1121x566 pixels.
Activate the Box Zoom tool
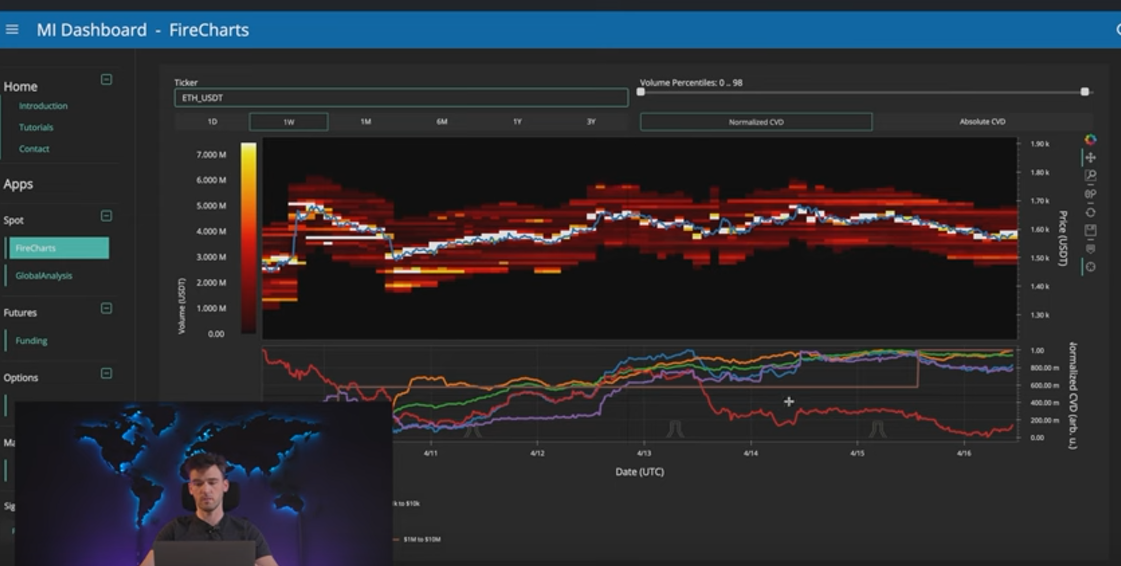1090,176
